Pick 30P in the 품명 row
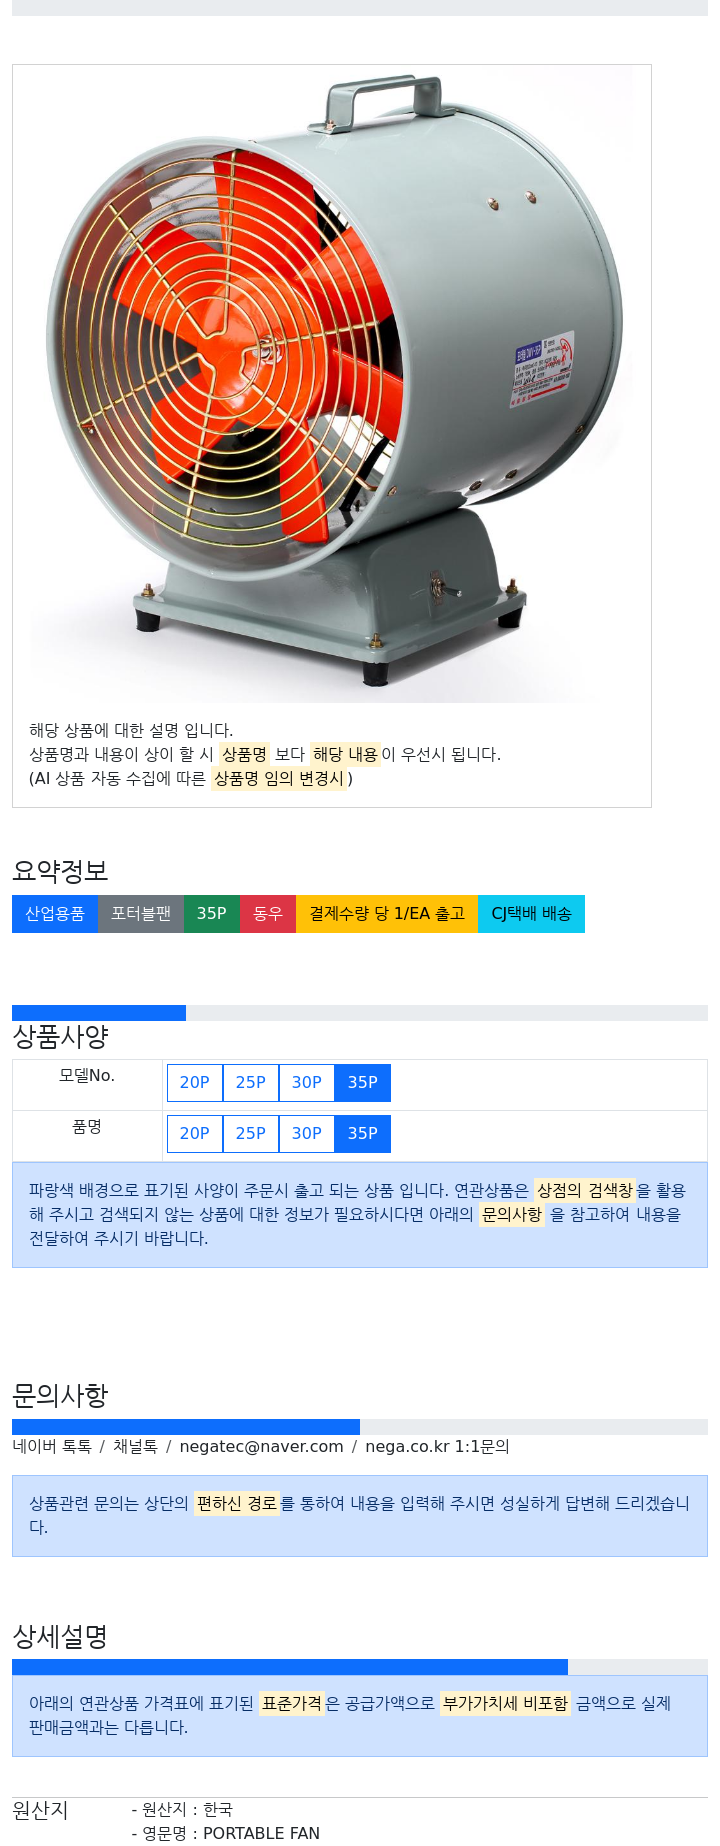Screen dimensions: 720x1846 [307, 1133]
